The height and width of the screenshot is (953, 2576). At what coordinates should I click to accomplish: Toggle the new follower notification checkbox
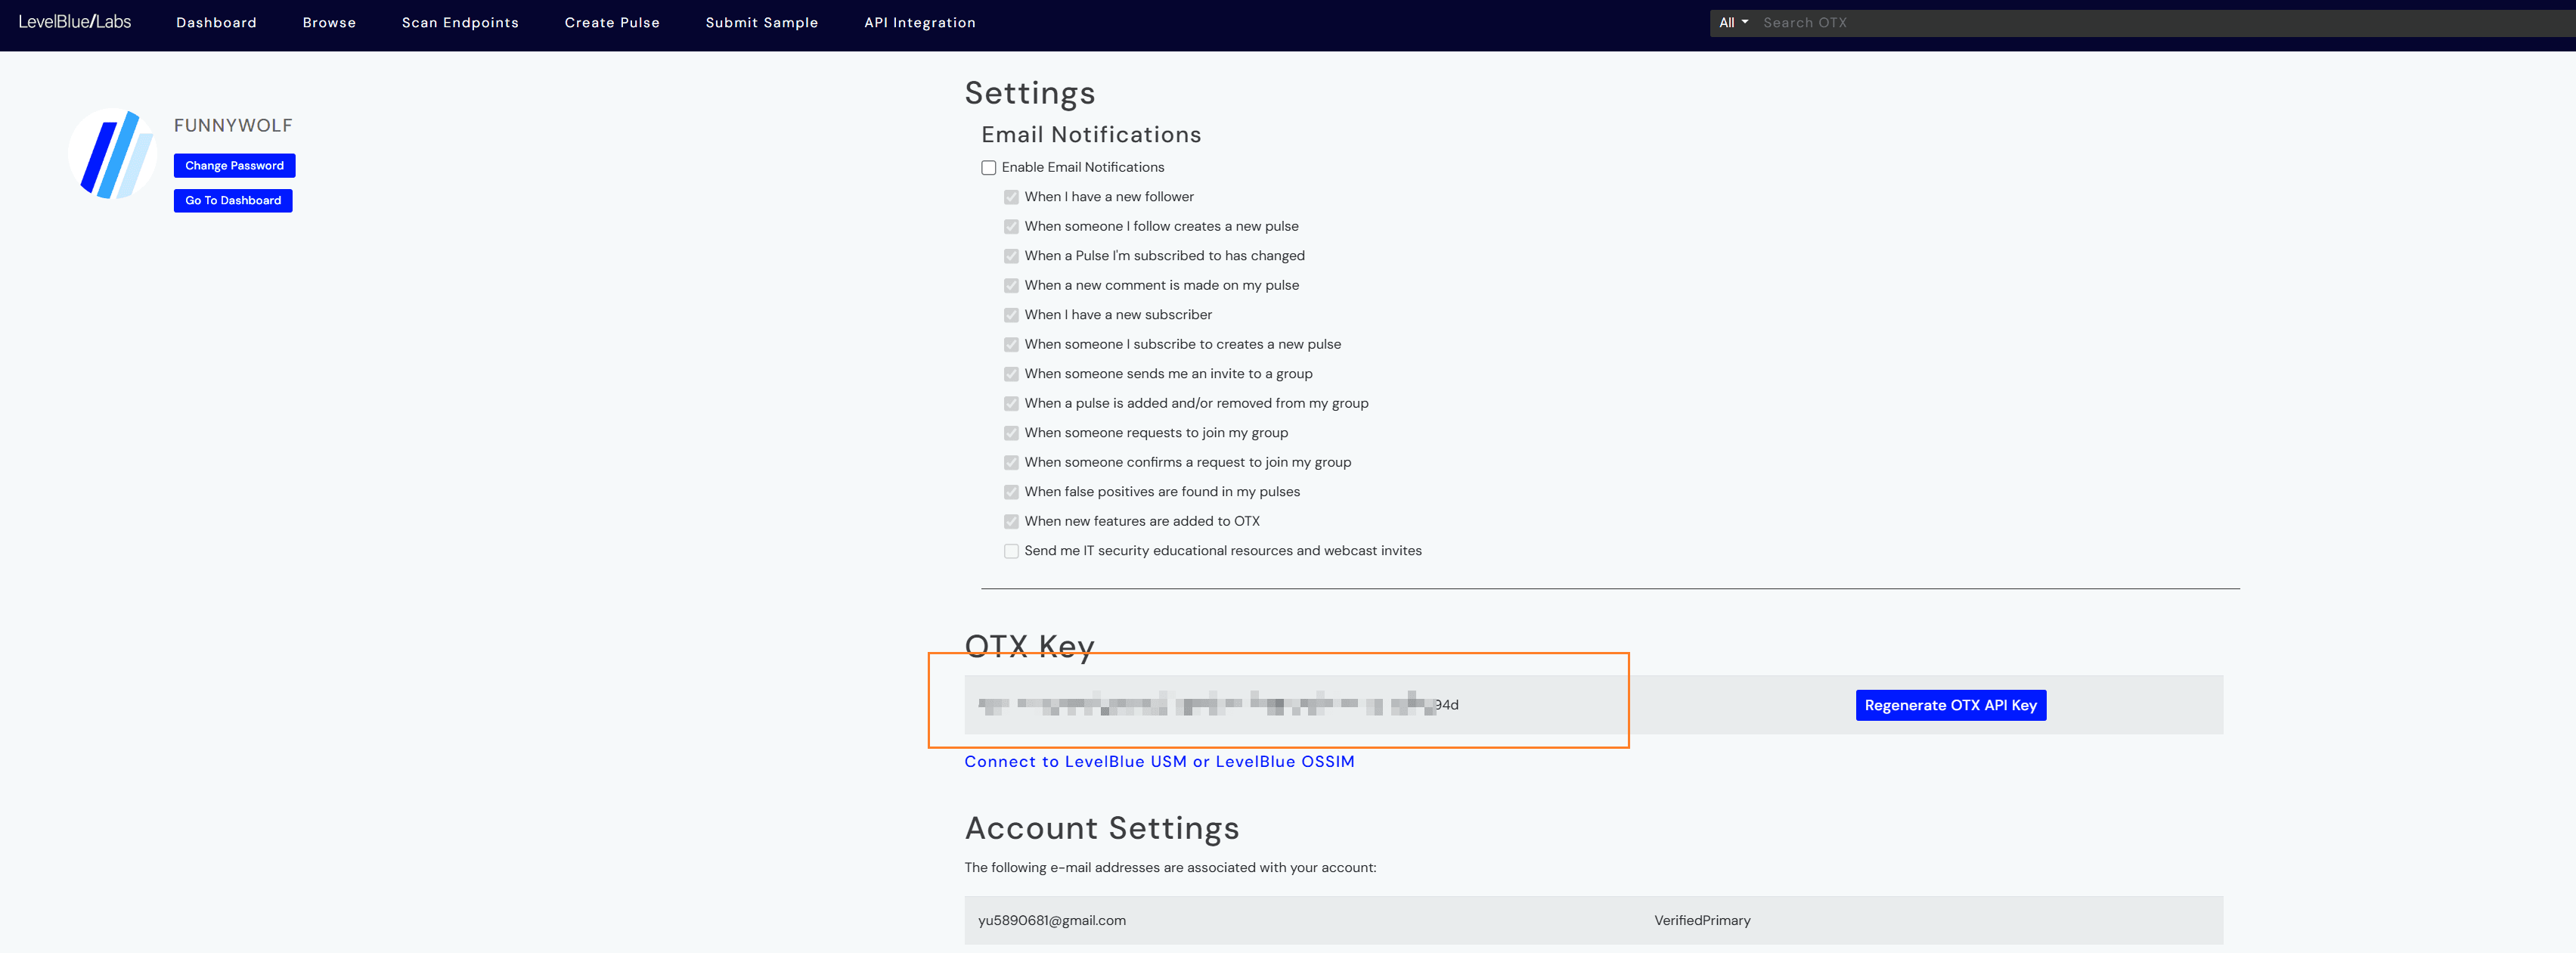[1011, 197]
